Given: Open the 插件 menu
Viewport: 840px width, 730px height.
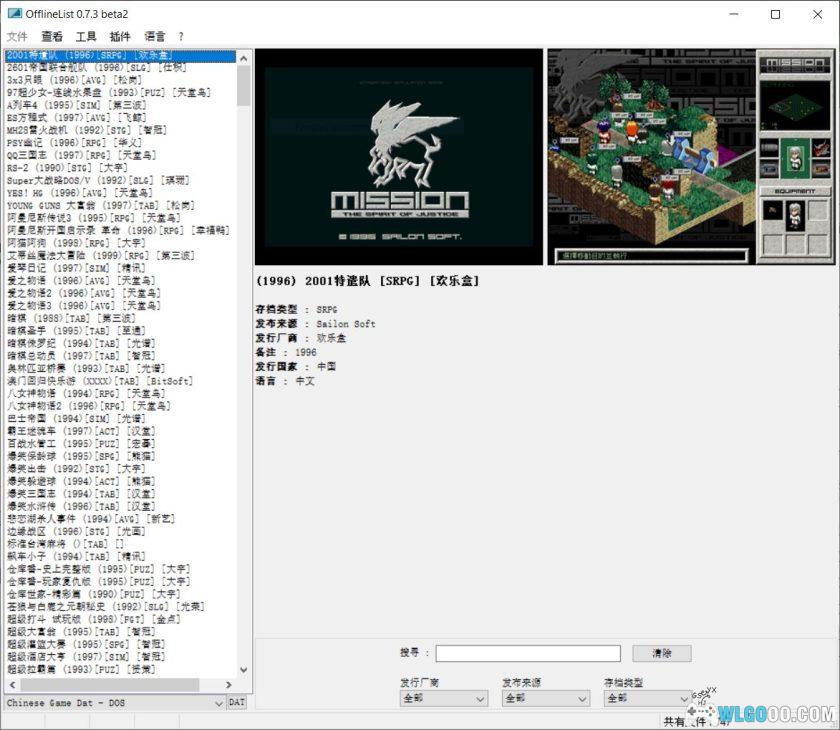Looking at the screenshot, I should pyautogui.click(x=120, y=36).
